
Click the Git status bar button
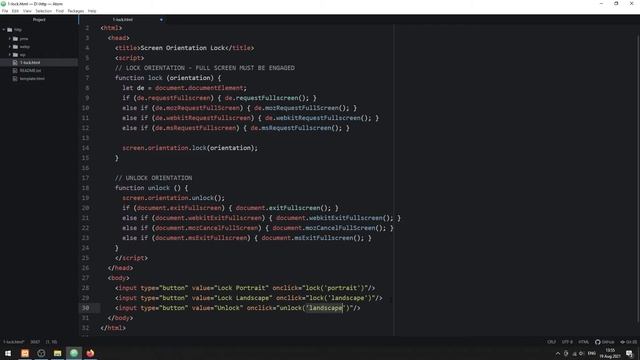629,342
